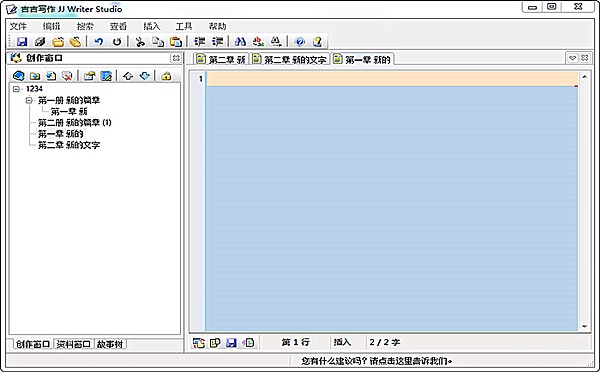Click the Copy pages icon
Screen dimensions: 600x372
158,41
